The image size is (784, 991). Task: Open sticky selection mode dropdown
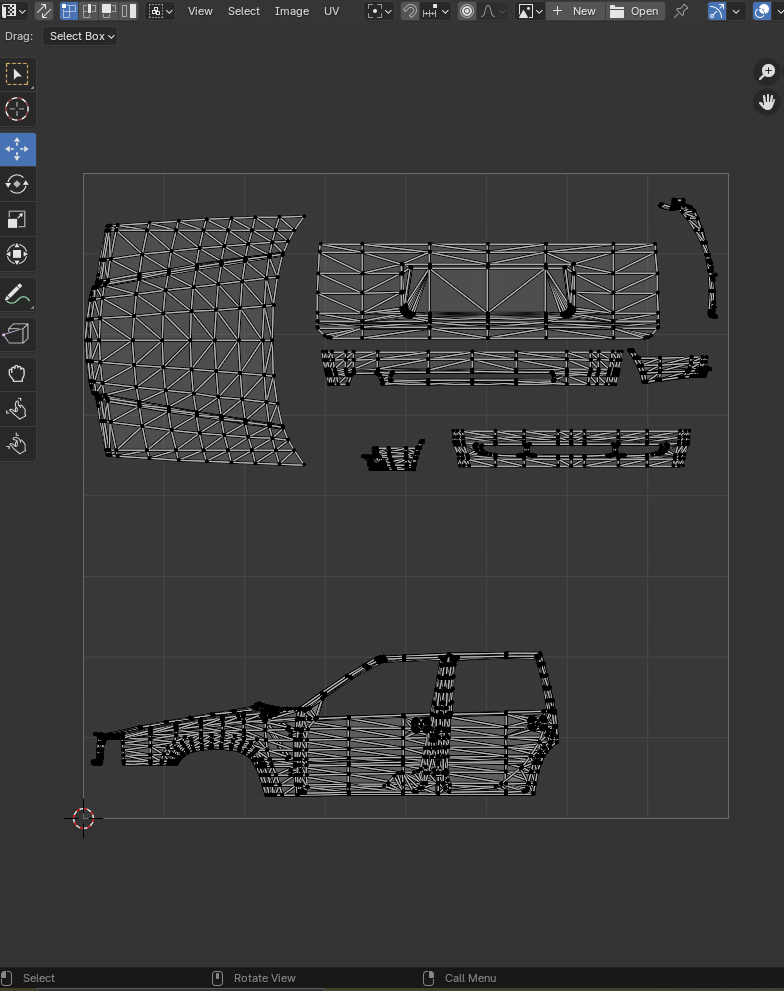point(161,11)
